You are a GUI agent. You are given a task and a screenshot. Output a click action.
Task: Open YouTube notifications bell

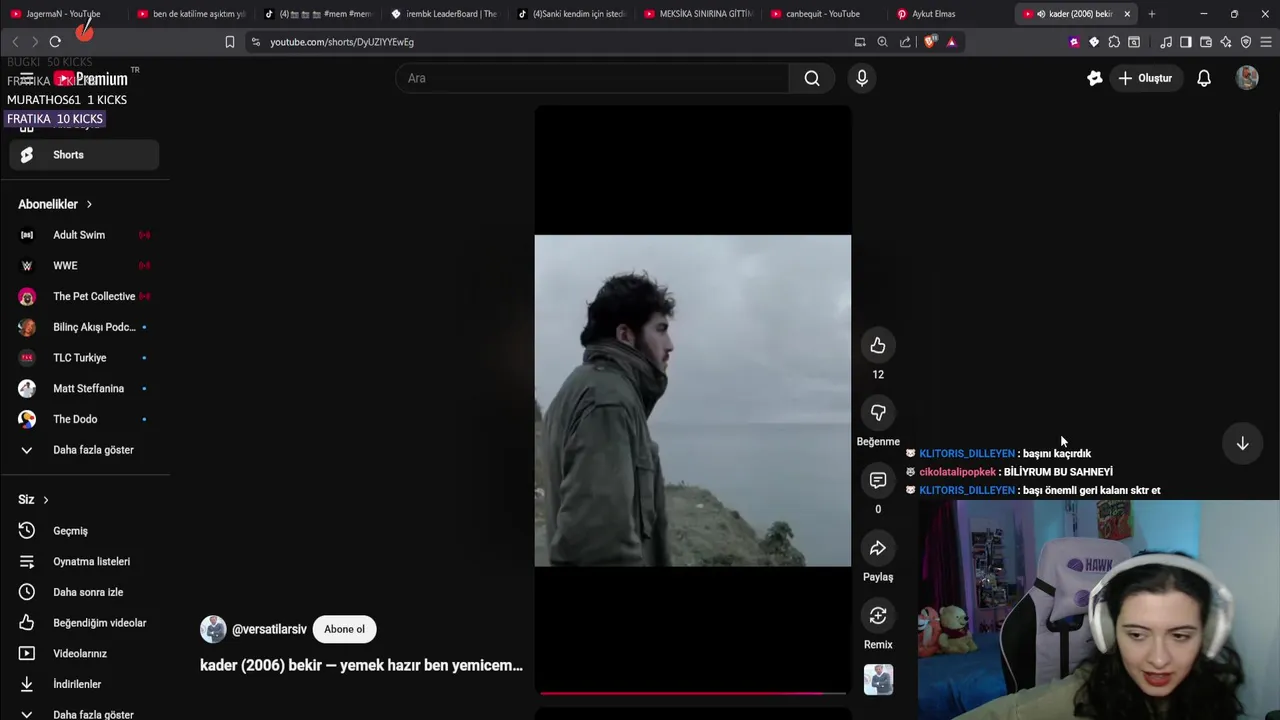point(1204,78)
